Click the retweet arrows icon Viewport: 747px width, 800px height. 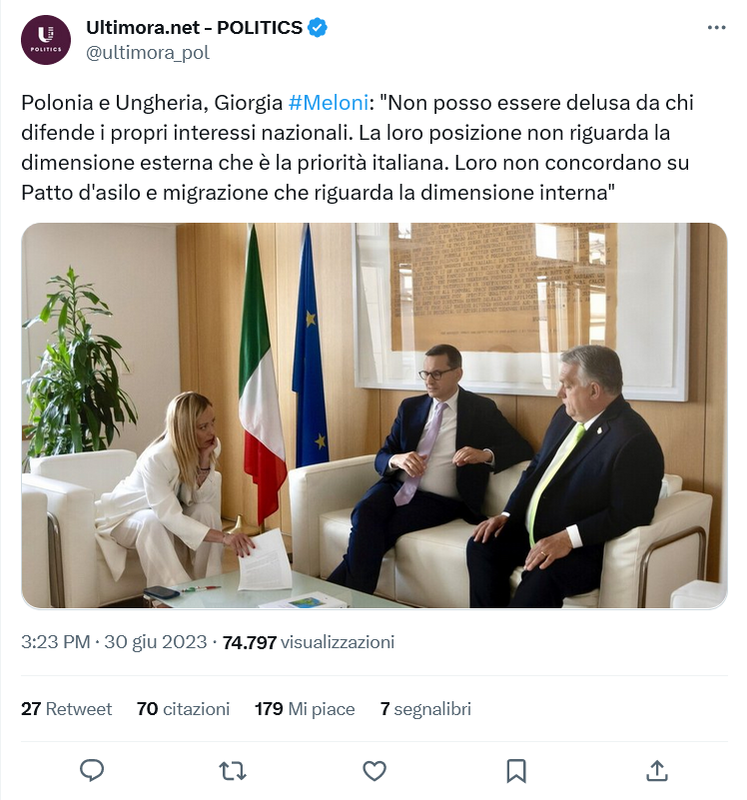[x=233, y=770]
